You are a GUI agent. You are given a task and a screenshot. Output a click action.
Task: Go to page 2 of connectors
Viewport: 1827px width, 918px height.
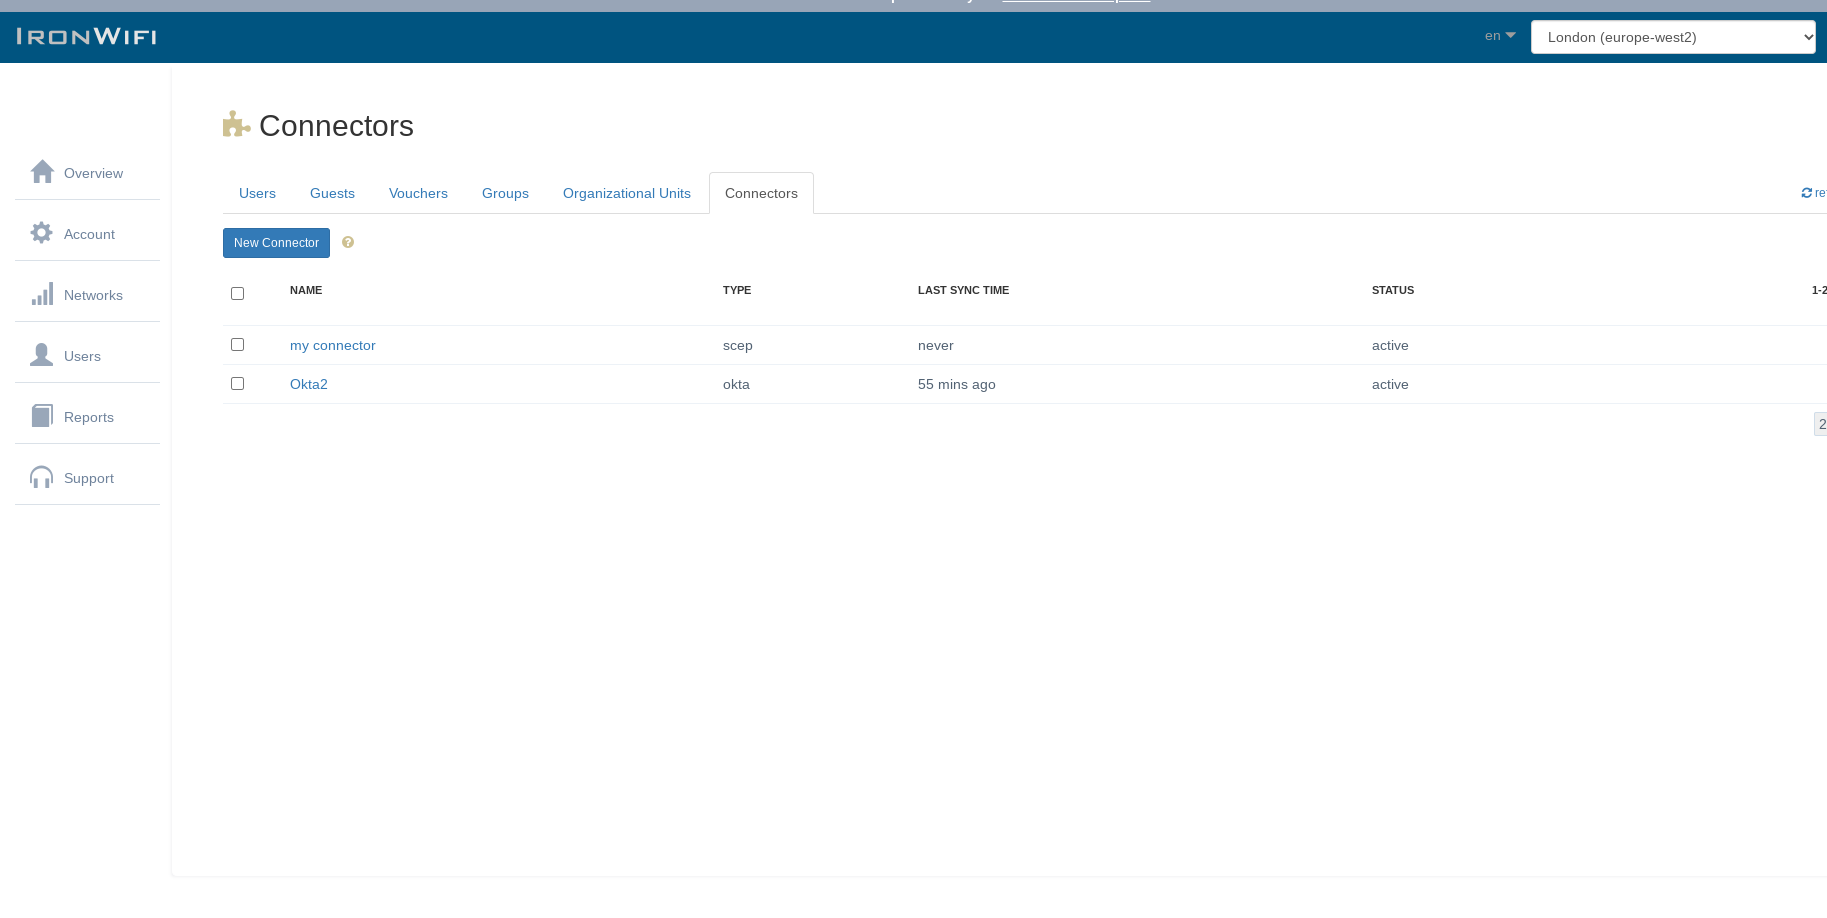point(1820,423)
